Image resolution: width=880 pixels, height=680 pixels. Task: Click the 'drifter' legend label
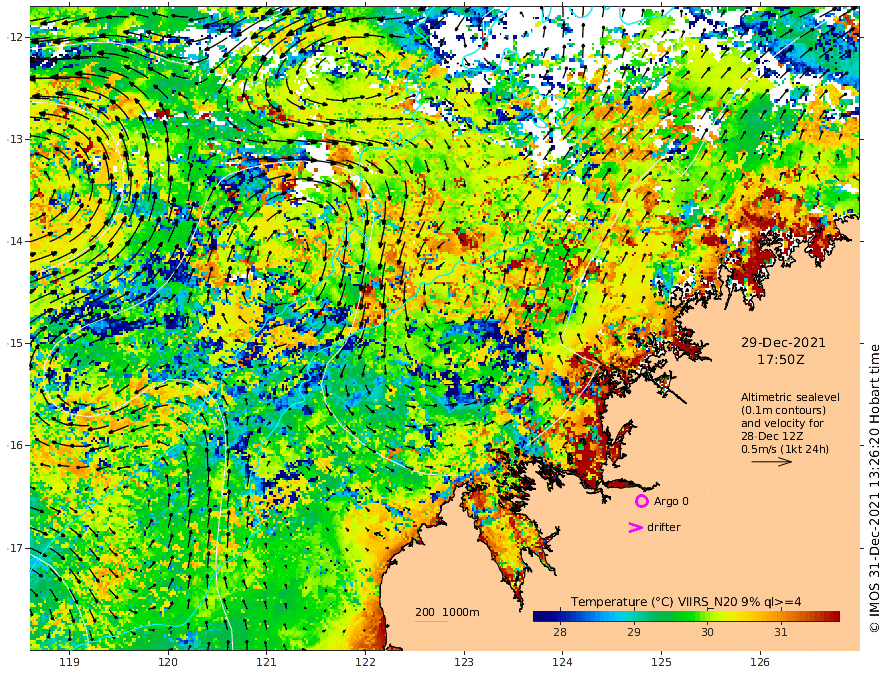click(x=663, y=527)
